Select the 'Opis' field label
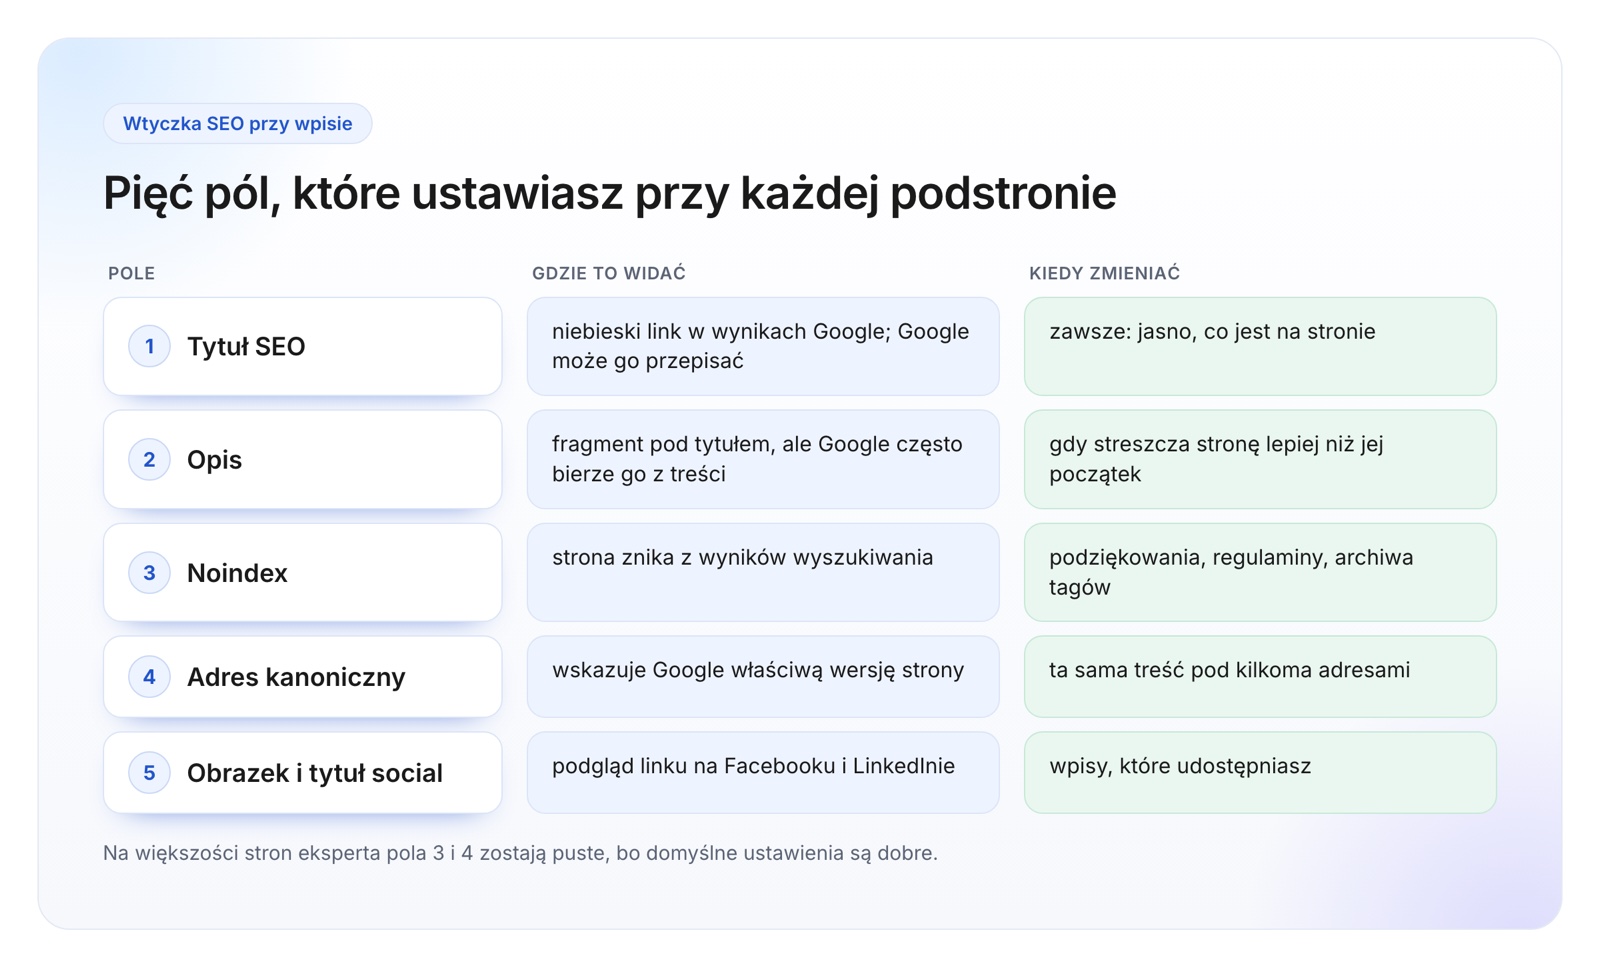 tap(214, 460)
